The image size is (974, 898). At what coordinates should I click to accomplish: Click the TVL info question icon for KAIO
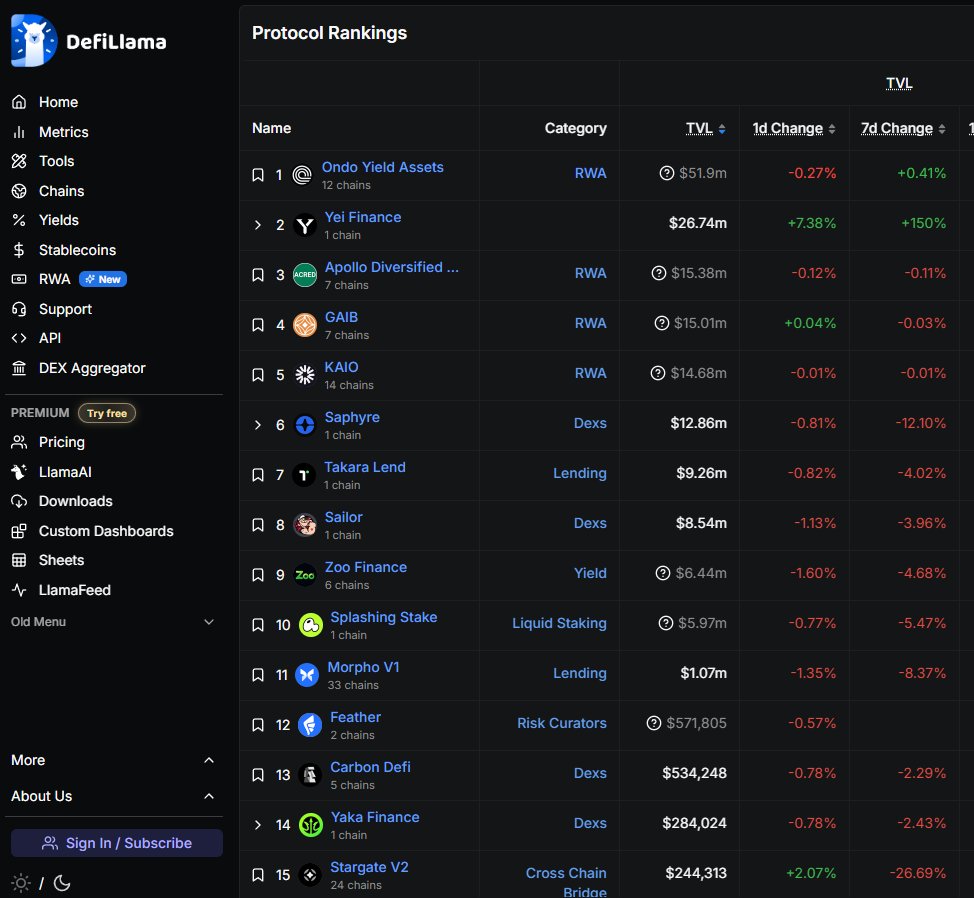click(x=658, y=373)
